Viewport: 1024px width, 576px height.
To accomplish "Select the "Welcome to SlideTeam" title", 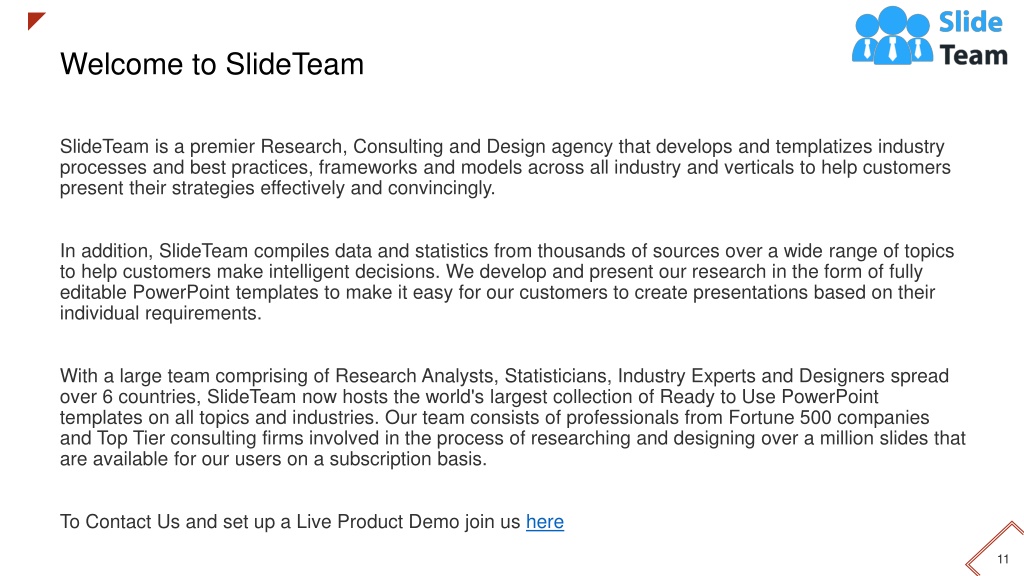I will click(x=212, y=64).
